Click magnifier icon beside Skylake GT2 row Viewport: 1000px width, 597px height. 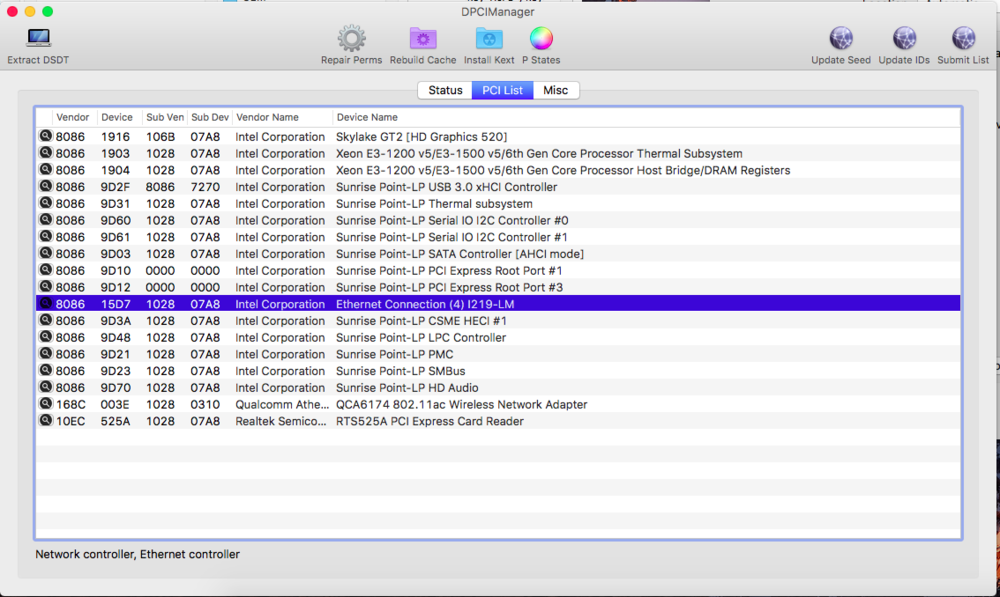point(45,137)
